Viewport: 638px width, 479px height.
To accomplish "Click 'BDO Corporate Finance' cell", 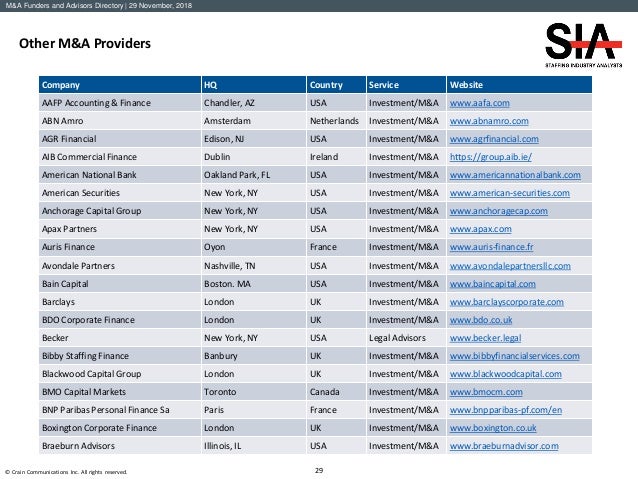I will pos(120,320).
